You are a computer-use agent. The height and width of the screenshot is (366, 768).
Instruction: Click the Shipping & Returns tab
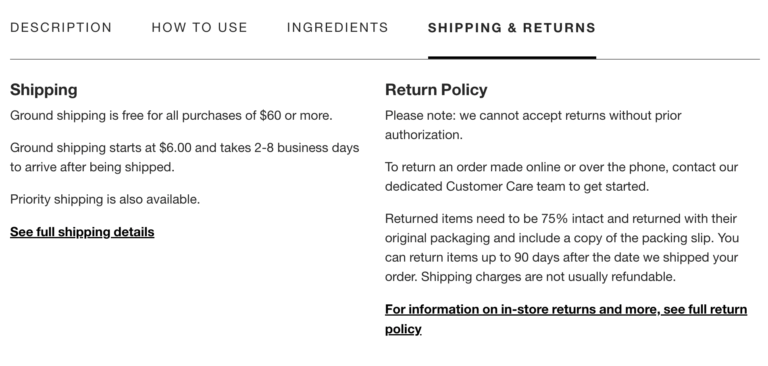click(512, 27)
